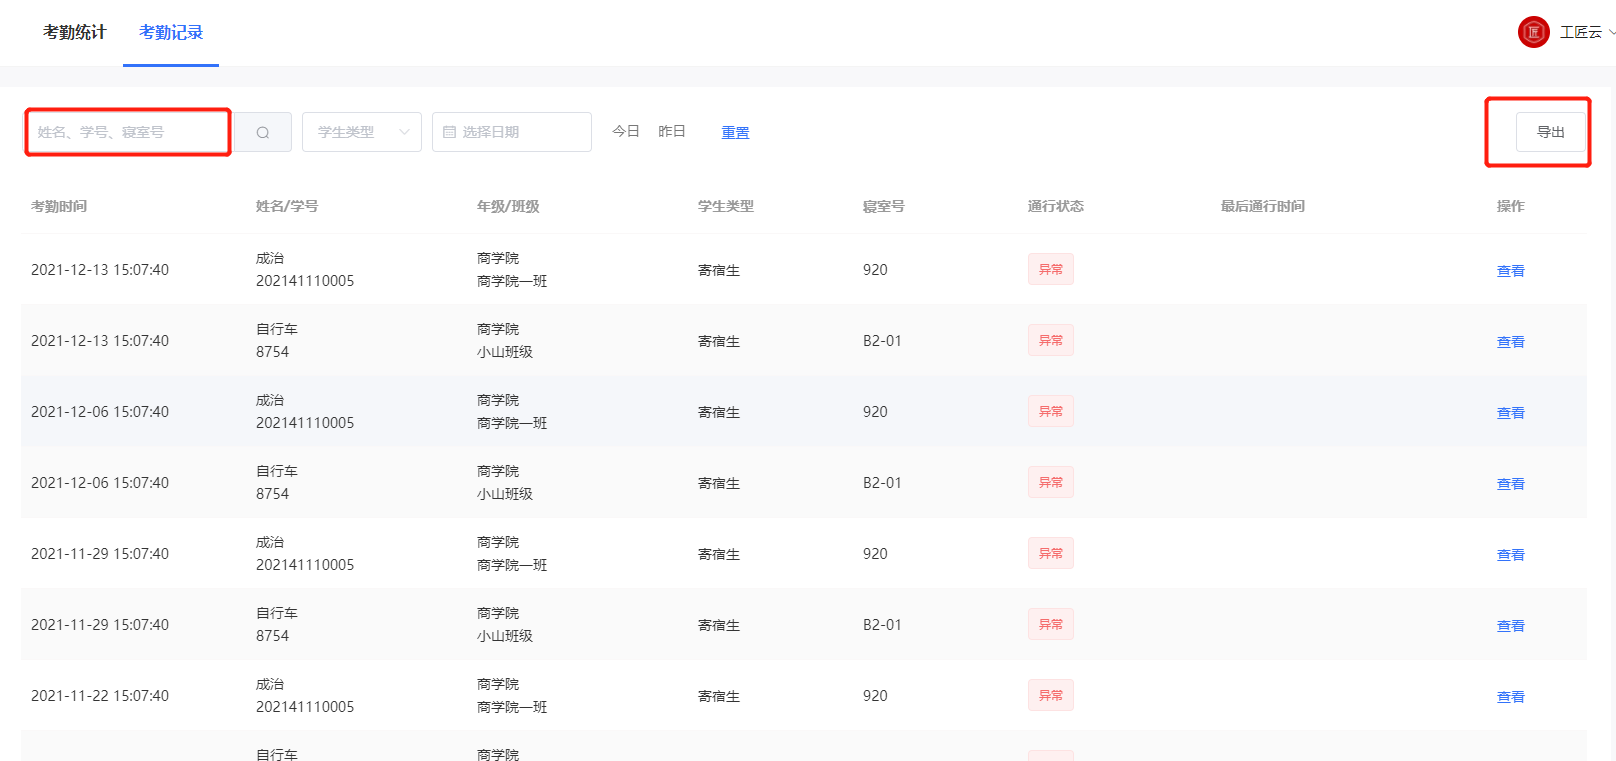Click 查看 for 成治 on 2021-12-13
Screen dimensions: 1616x761
click(x=1510, y=271)
